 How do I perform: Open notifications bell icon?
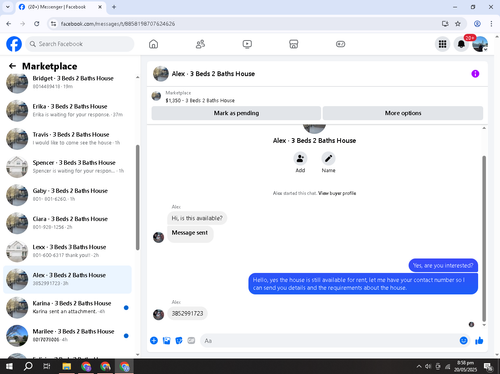461,44
